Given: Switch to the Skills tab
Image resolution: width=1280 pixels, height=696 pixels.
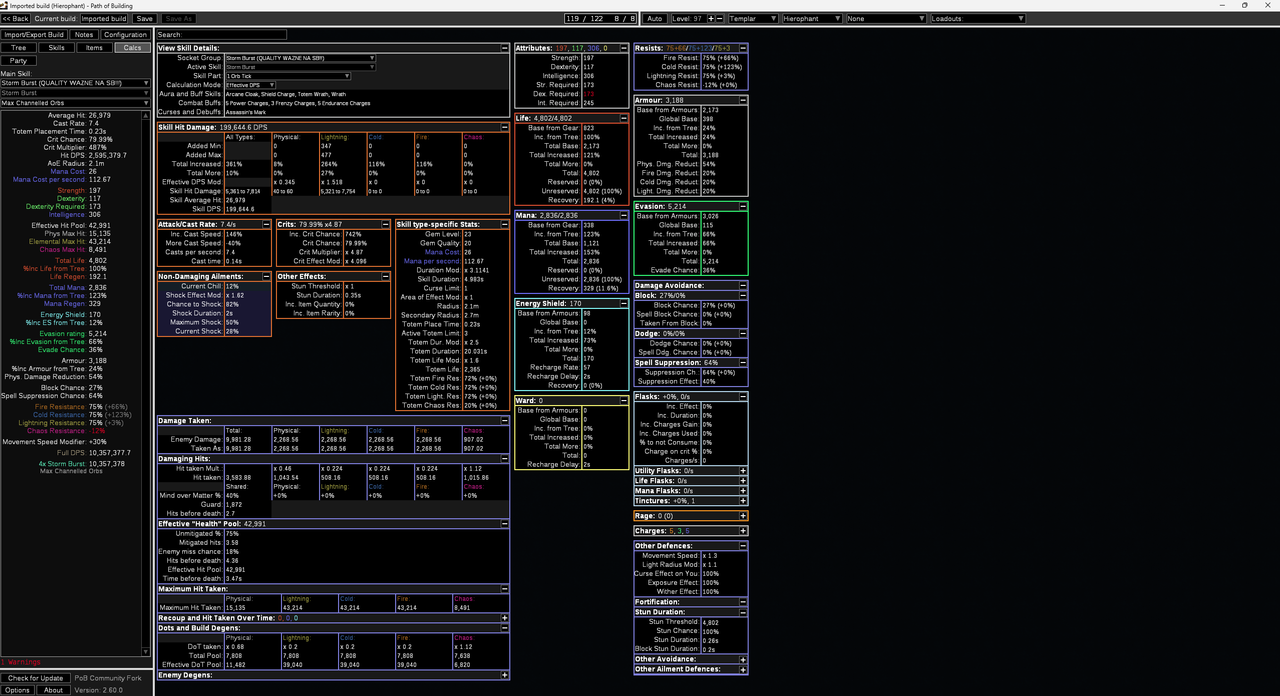Looking at the screenshot, I should 56,48.
